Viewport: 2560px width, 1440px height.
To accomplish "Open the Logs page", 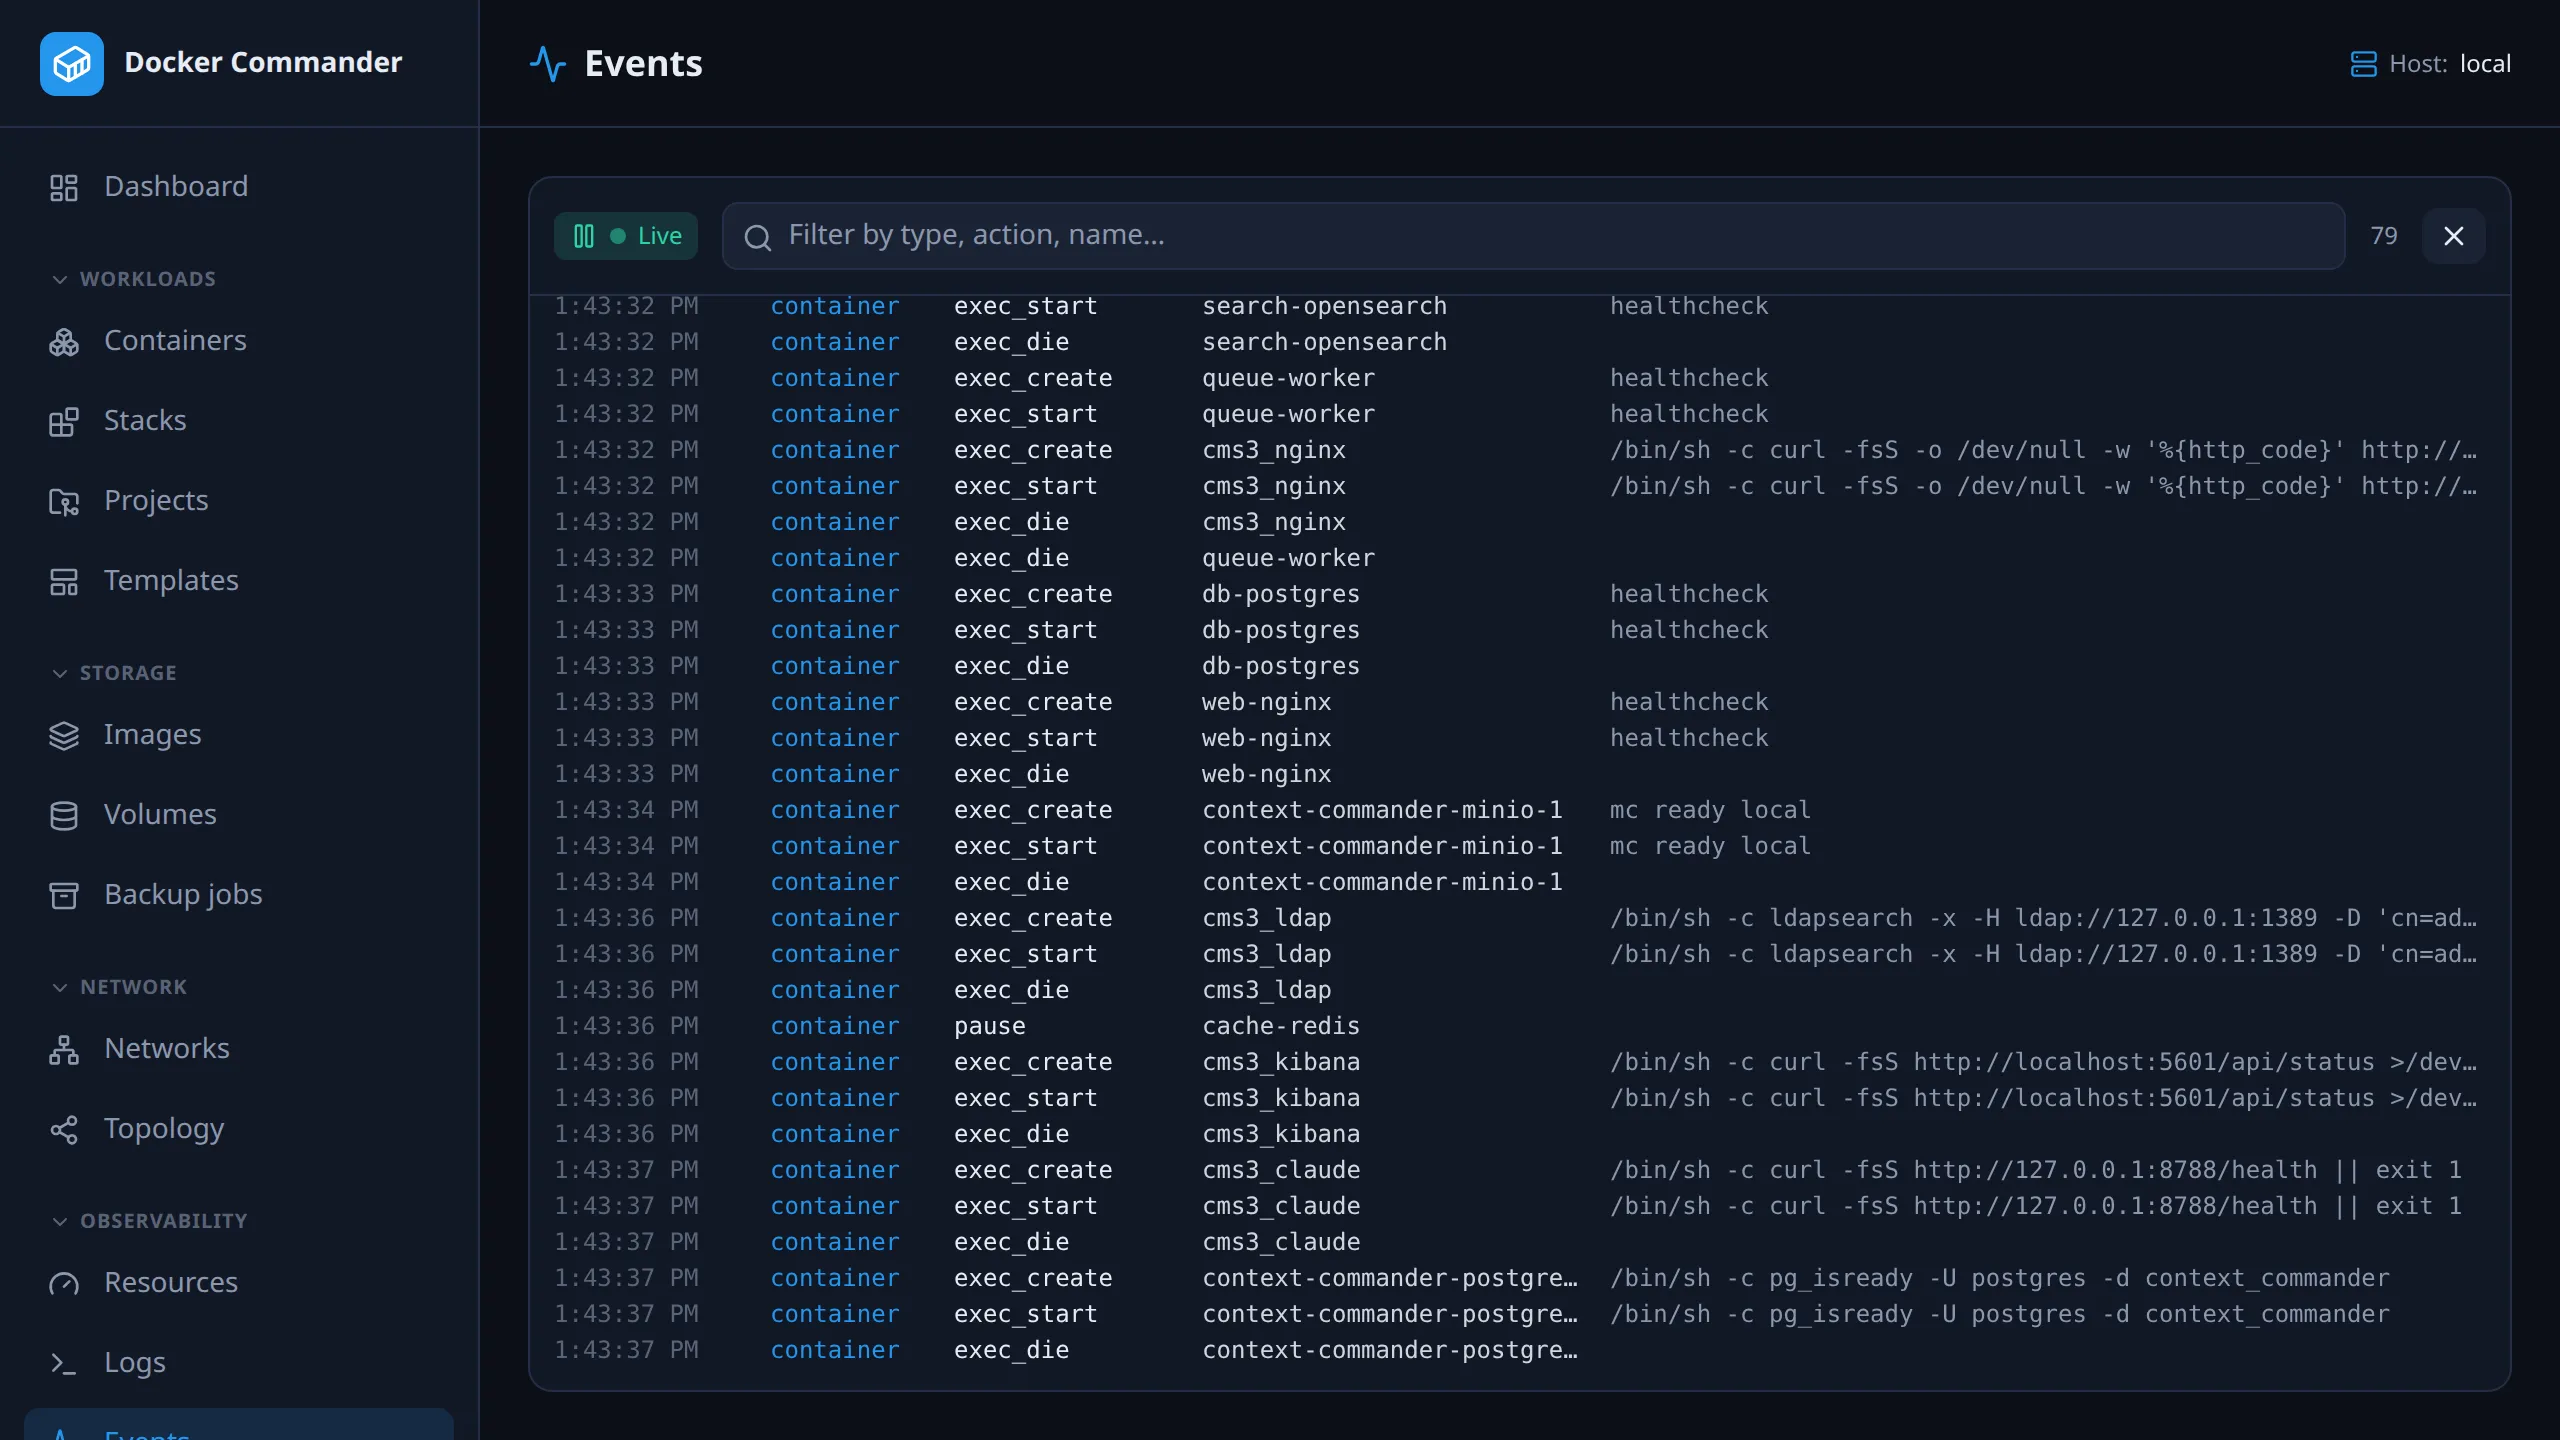I will 239,1363.
